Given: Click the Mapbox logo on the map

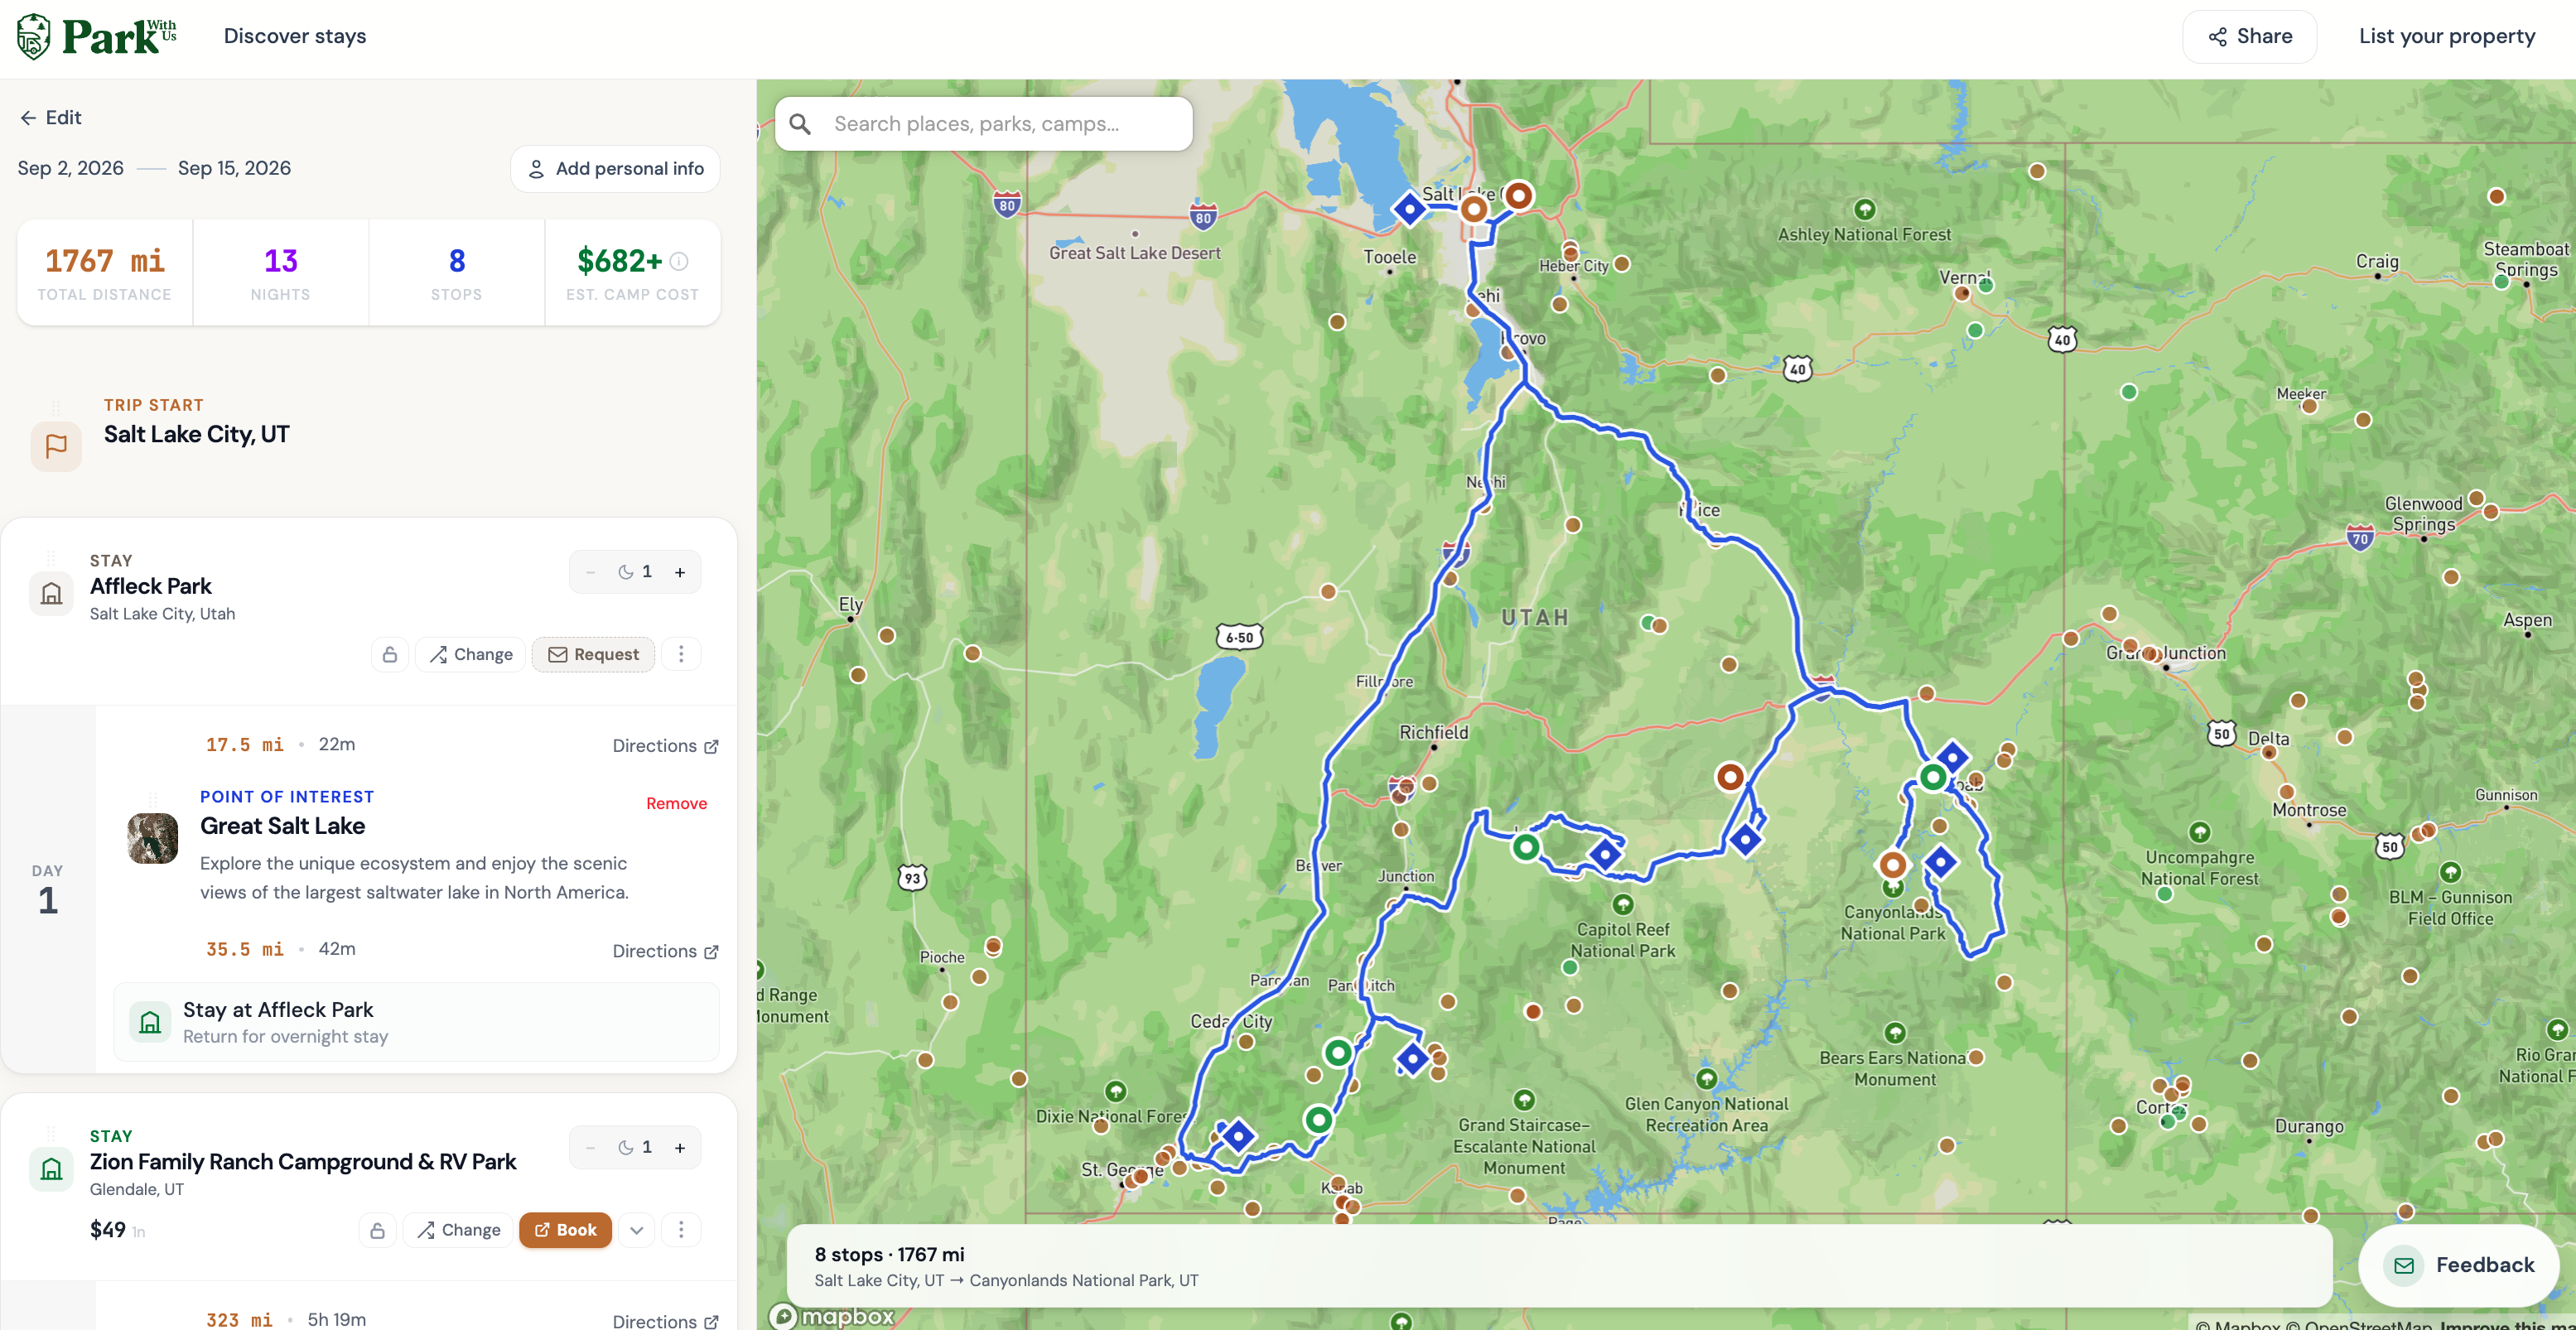Looking at the screenshot, I should (832, 1316).
